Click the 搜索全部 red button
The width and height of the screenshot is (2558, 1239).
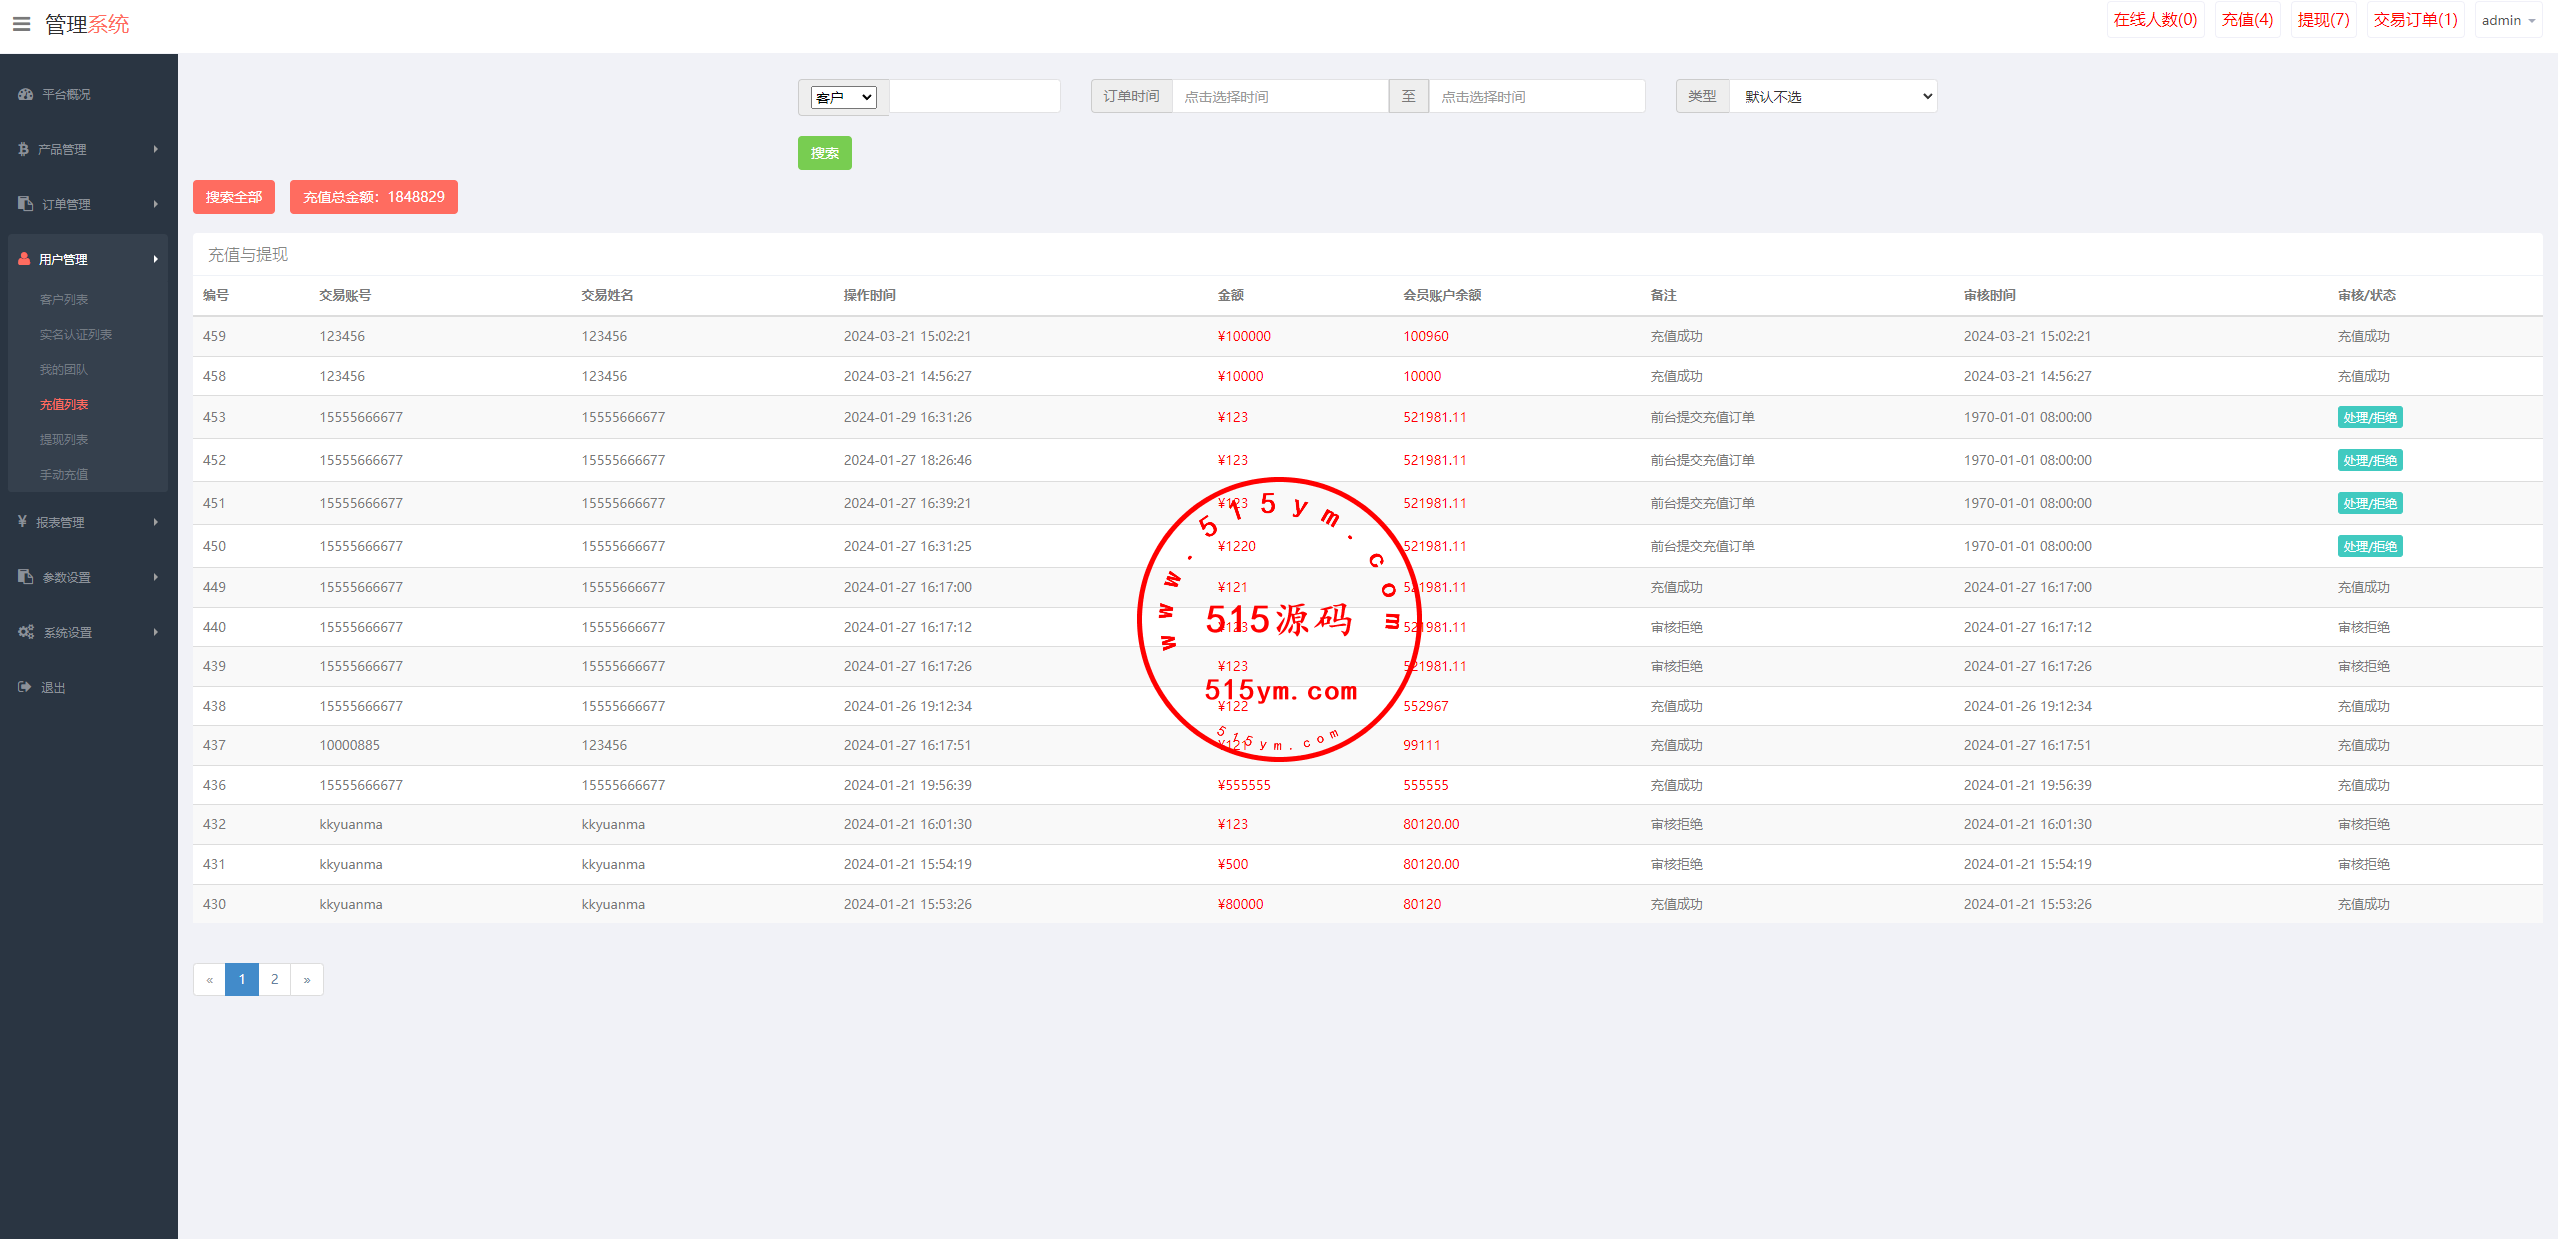(x=233, y=197)
